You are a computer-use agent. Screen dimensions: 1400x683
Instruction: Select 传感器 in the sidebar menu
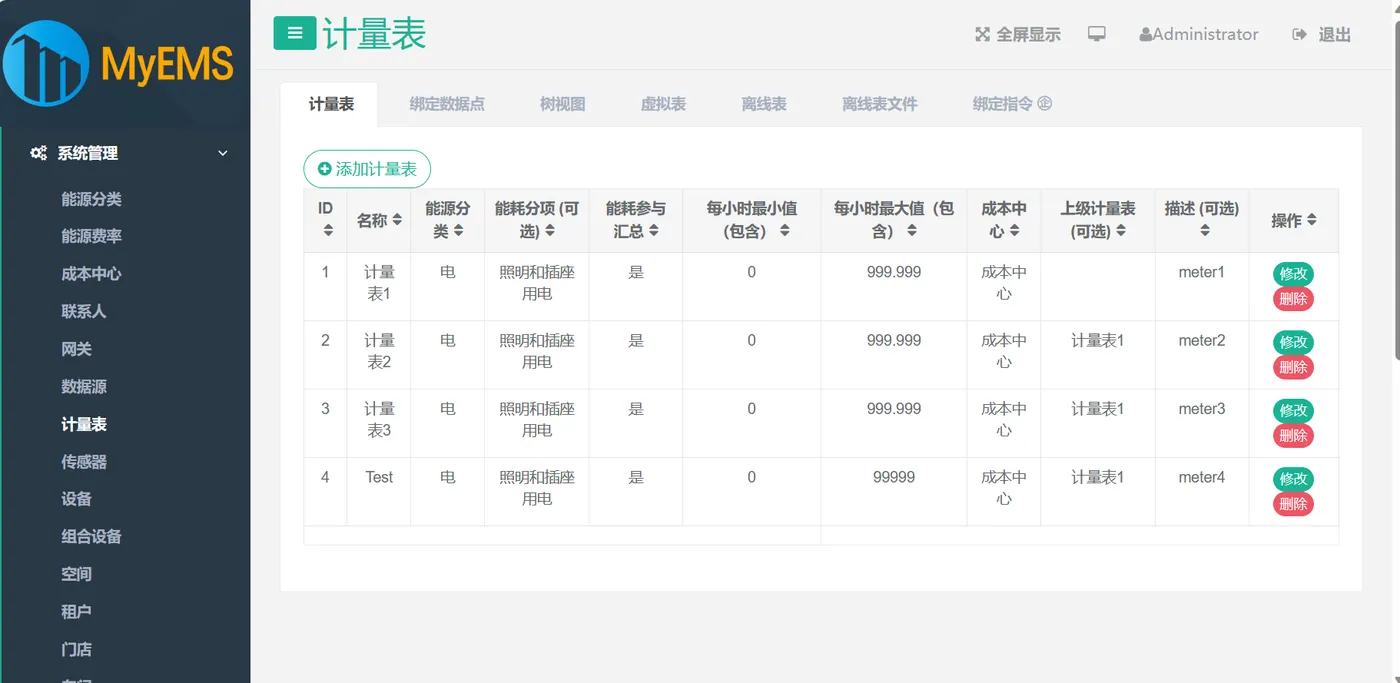[x=82, y=461]
